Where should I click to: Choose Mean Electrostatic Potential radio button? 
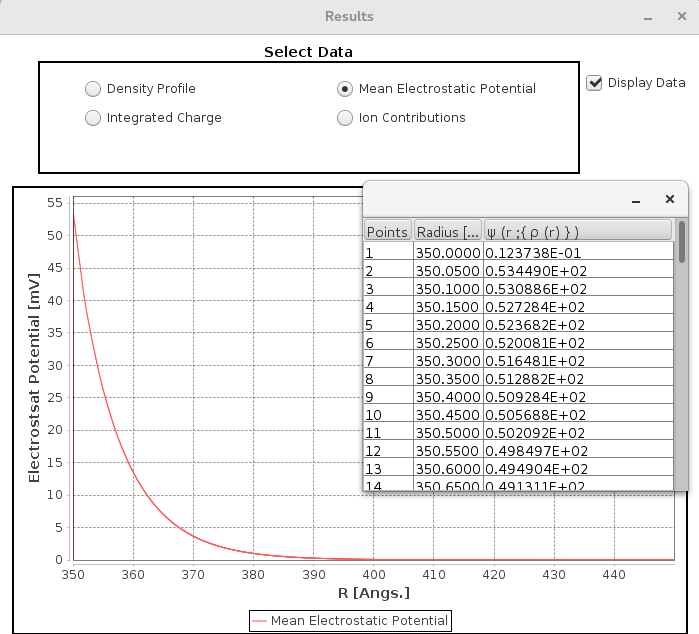coord(344,89)
